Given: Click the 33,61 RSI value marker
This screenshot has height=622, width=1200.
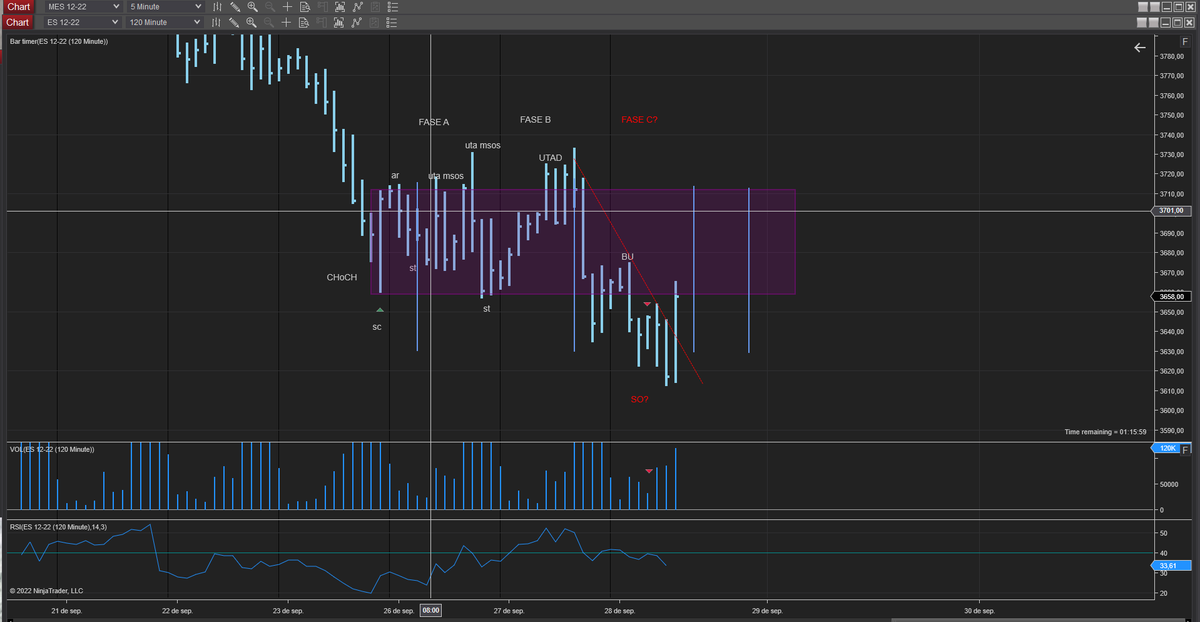Looking at the screenshot, I should [1169, 566].
